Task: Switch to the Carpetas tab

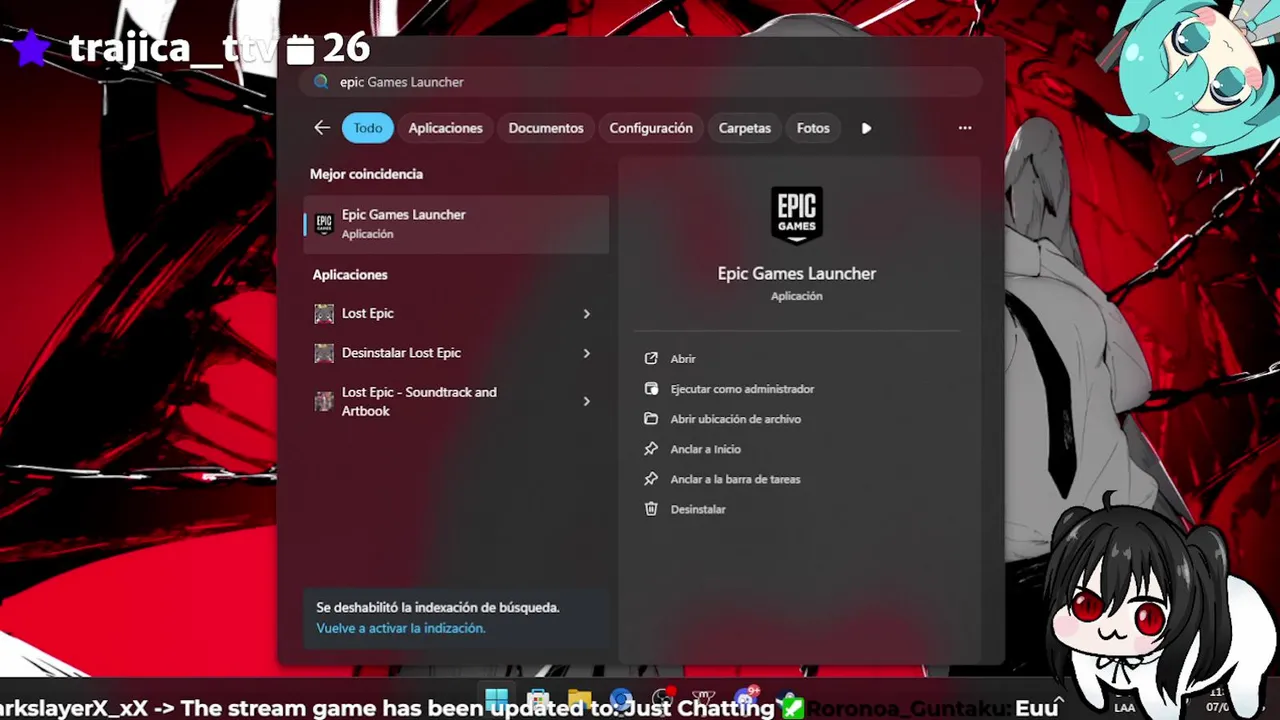Action: pyautogui.click(x=745, y=128)
